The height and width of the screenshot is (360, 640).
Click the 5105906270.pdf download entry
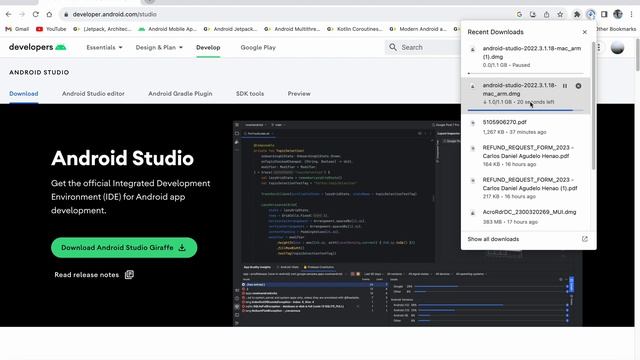point(526,127)
